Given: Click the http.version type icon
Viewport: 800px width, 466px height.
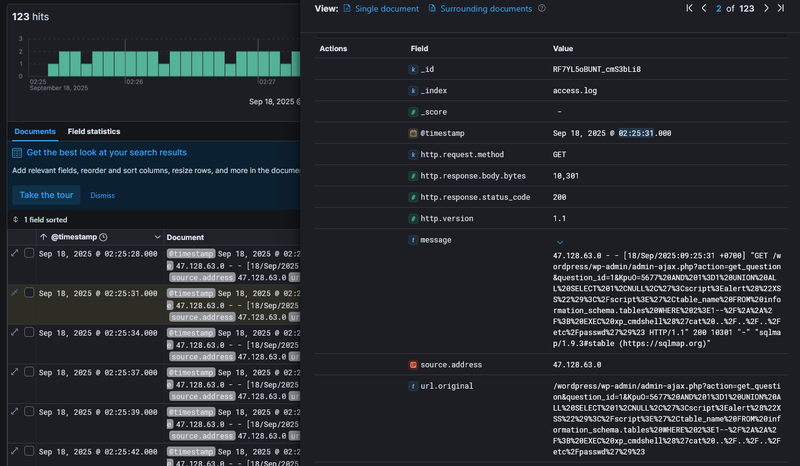Looking at the screenshot, I should coord(413,218).
